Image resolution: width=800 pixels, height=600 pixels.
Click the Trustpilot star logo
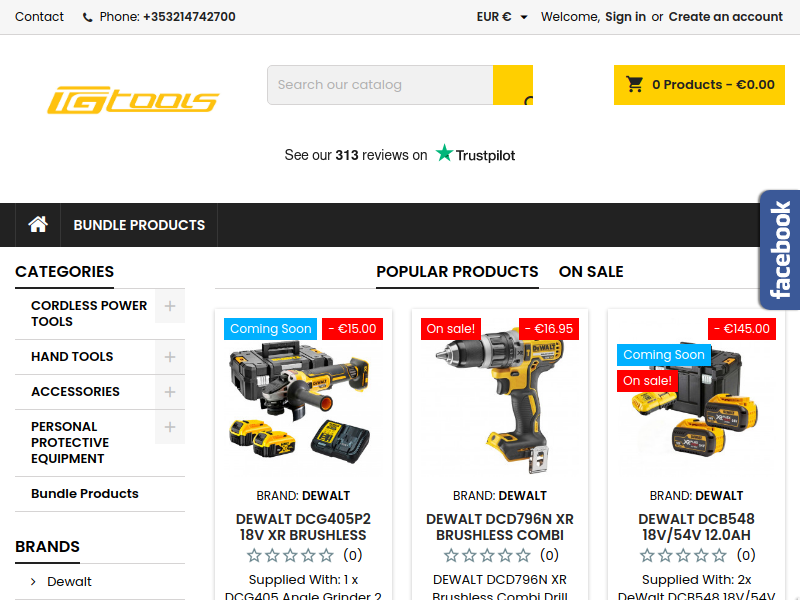pyautogui.click(x=444, y=153)
